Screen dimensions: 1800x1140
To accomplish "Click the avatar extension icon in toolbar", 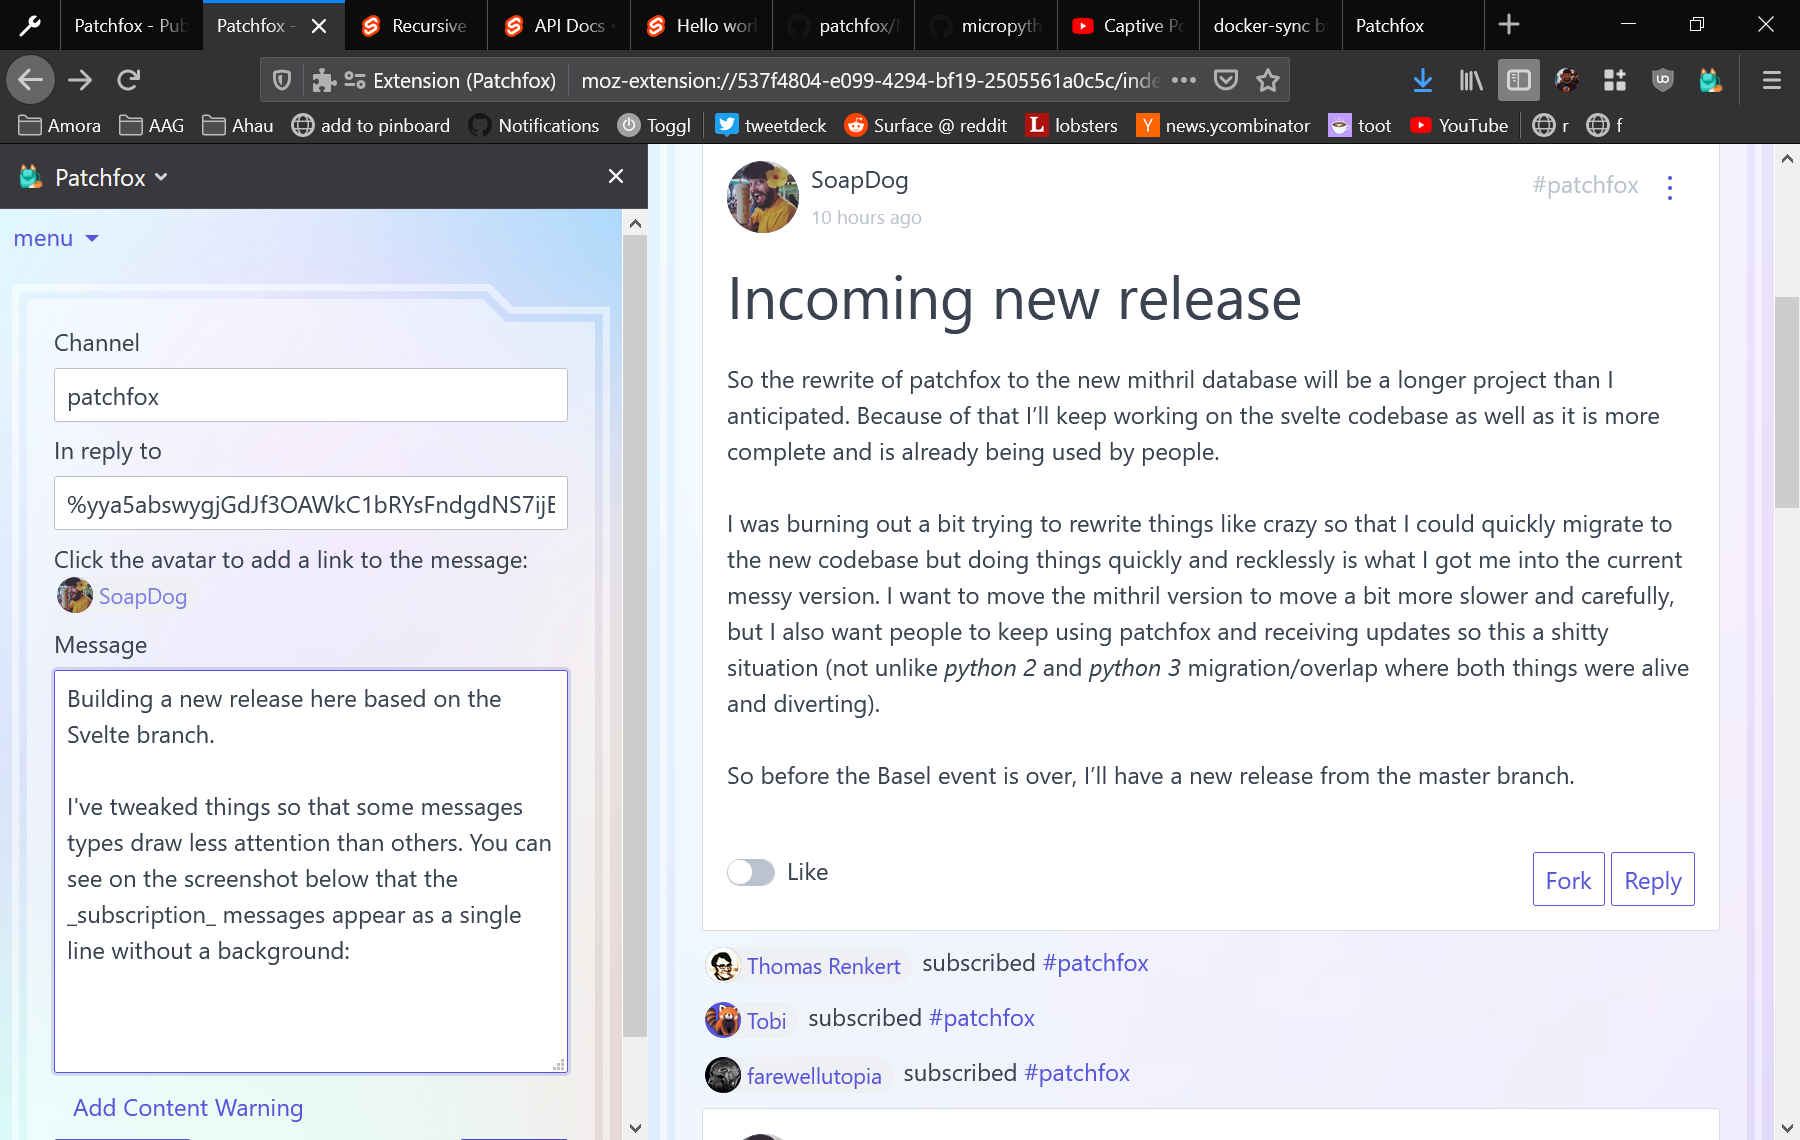I will (1567, 80).
